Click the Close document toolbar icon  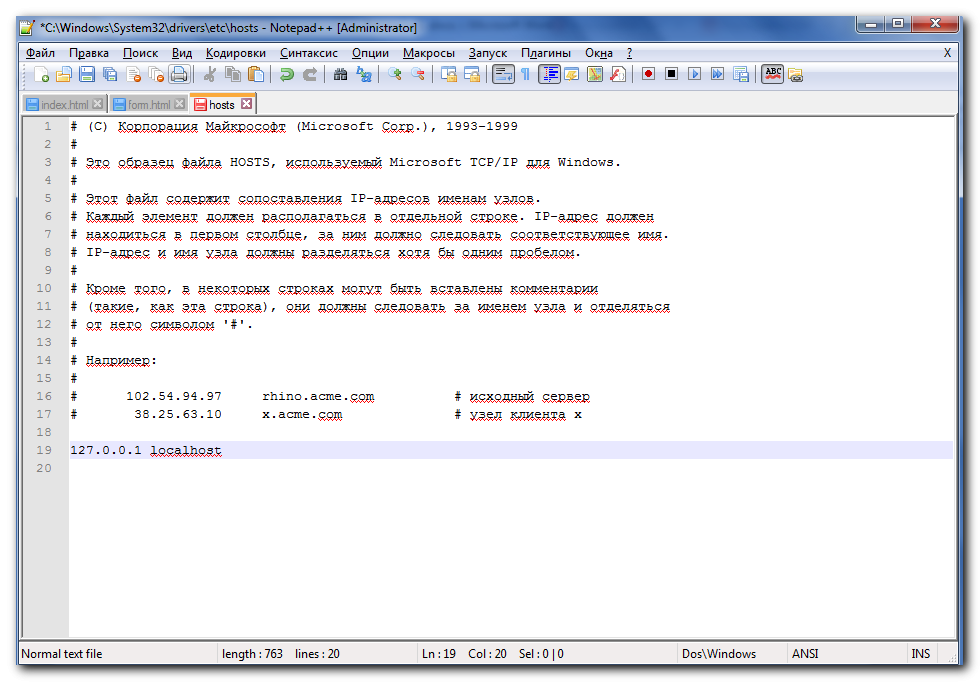(133, 74)
